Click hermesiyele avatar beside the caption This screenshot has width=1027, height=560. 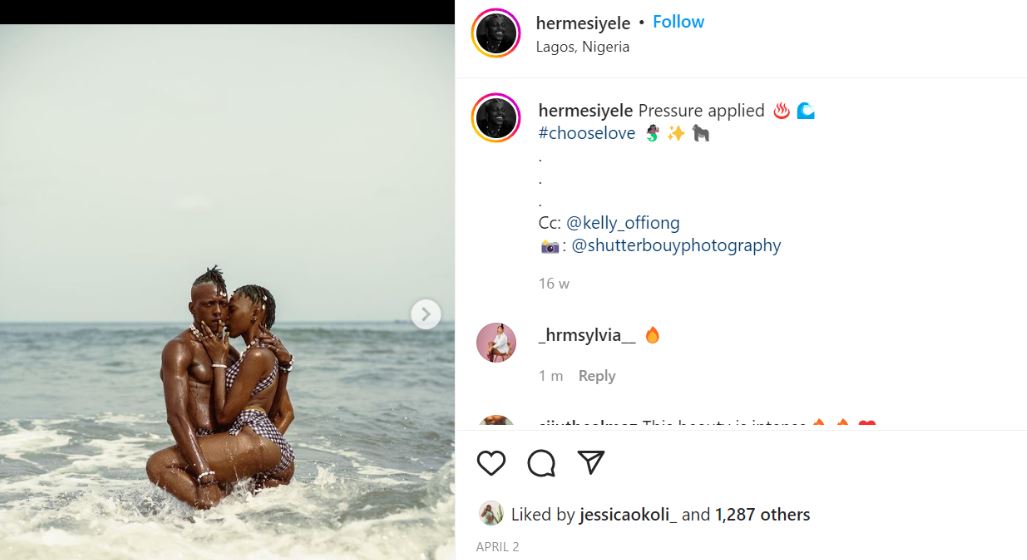(497, 119)
